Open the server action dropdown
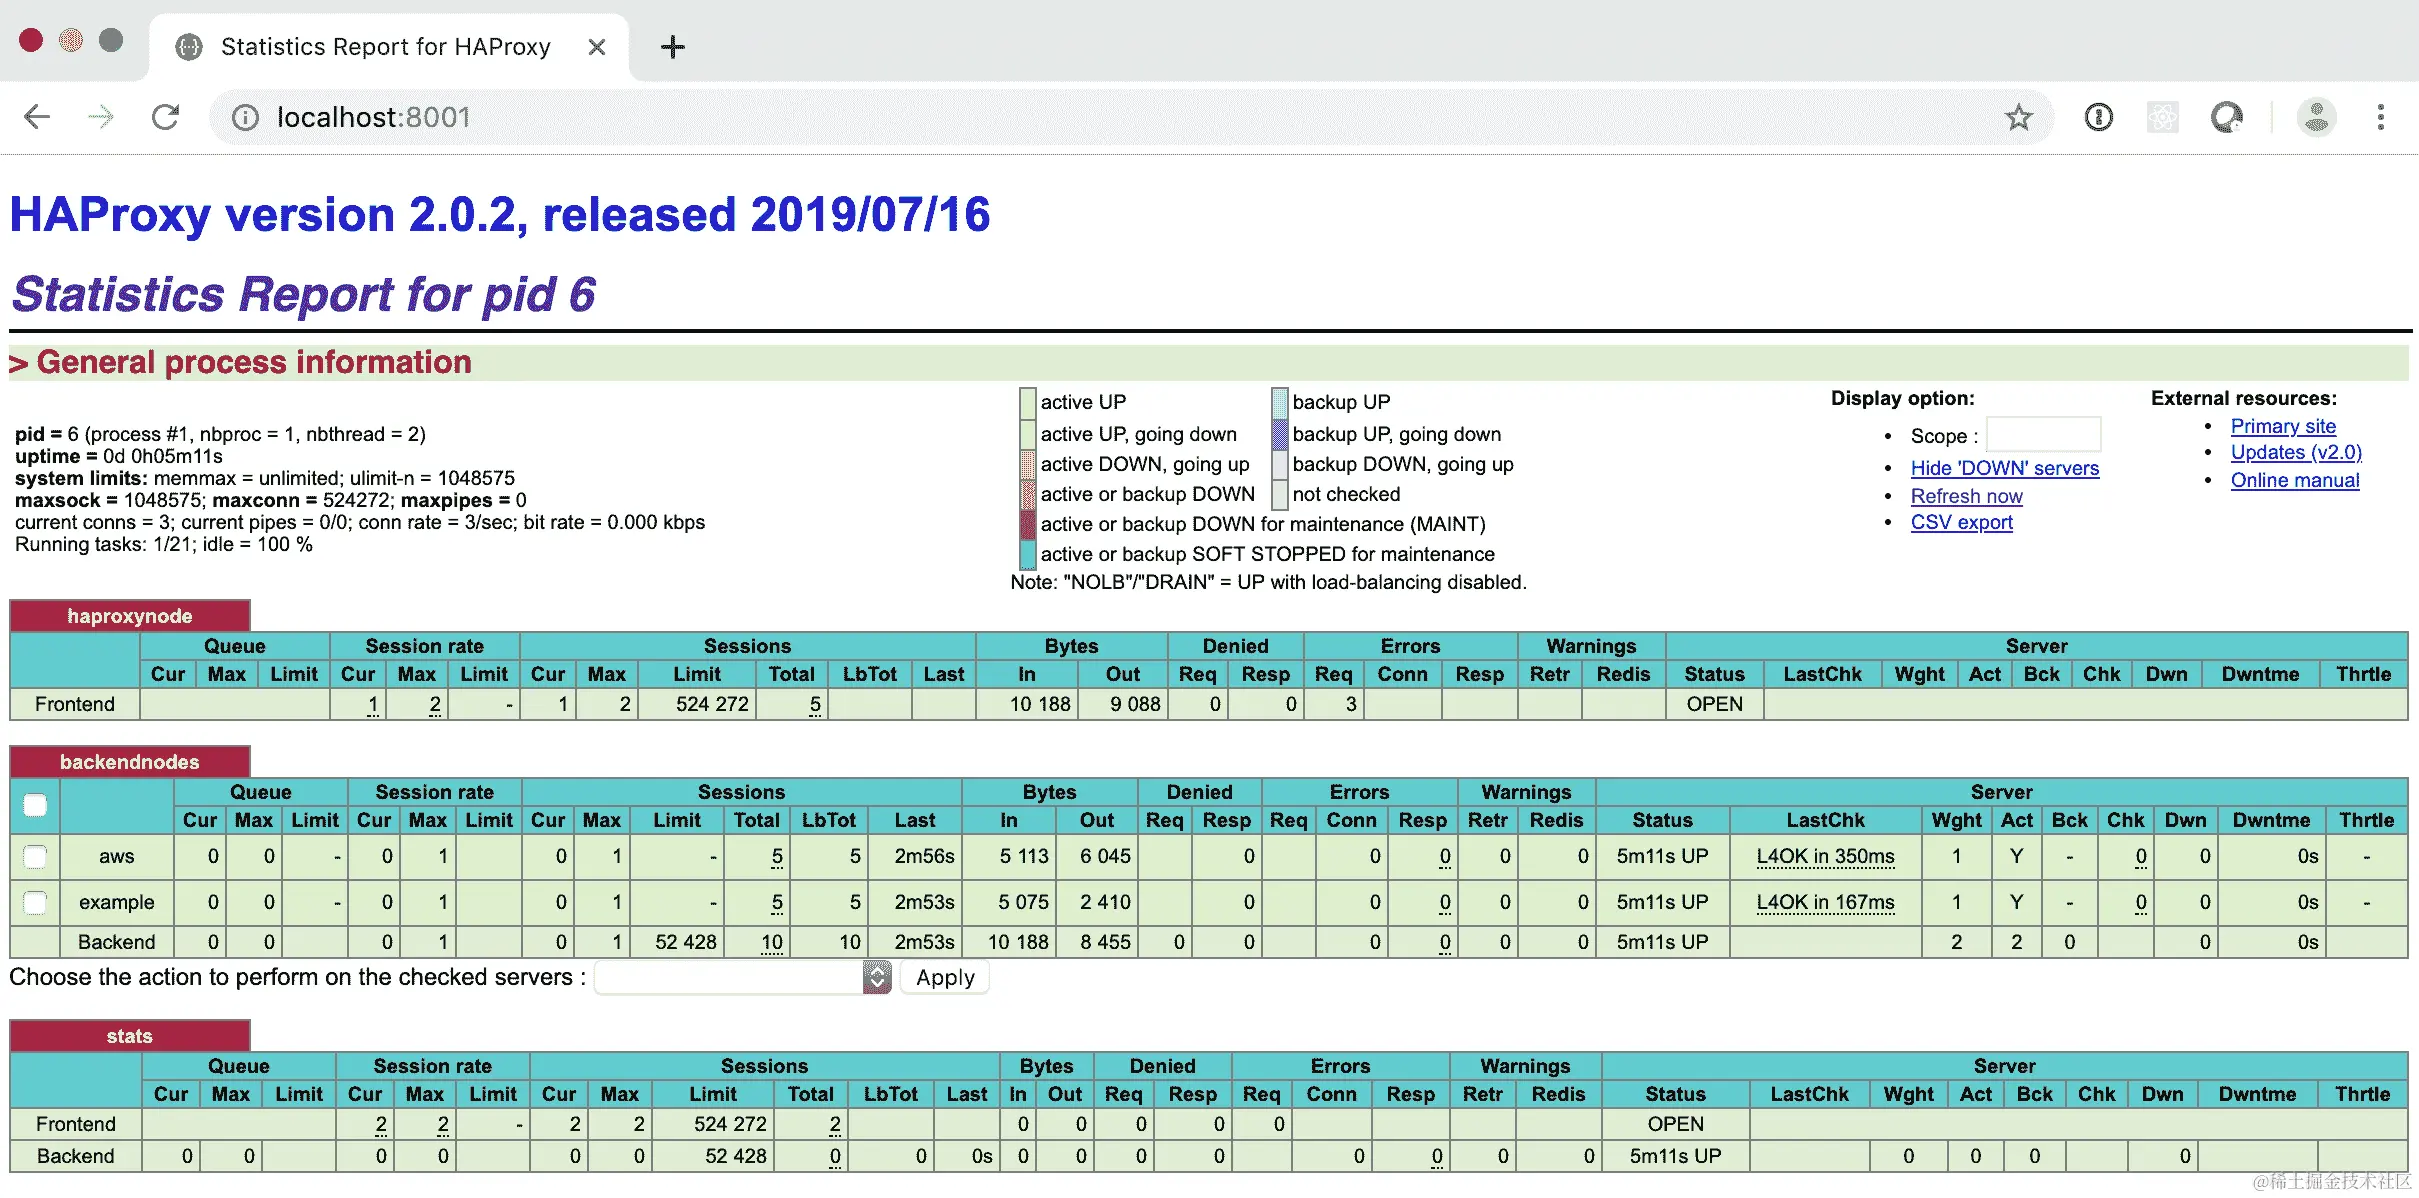This screenshot has width=2419, height=1198. (x=743, y=977)
